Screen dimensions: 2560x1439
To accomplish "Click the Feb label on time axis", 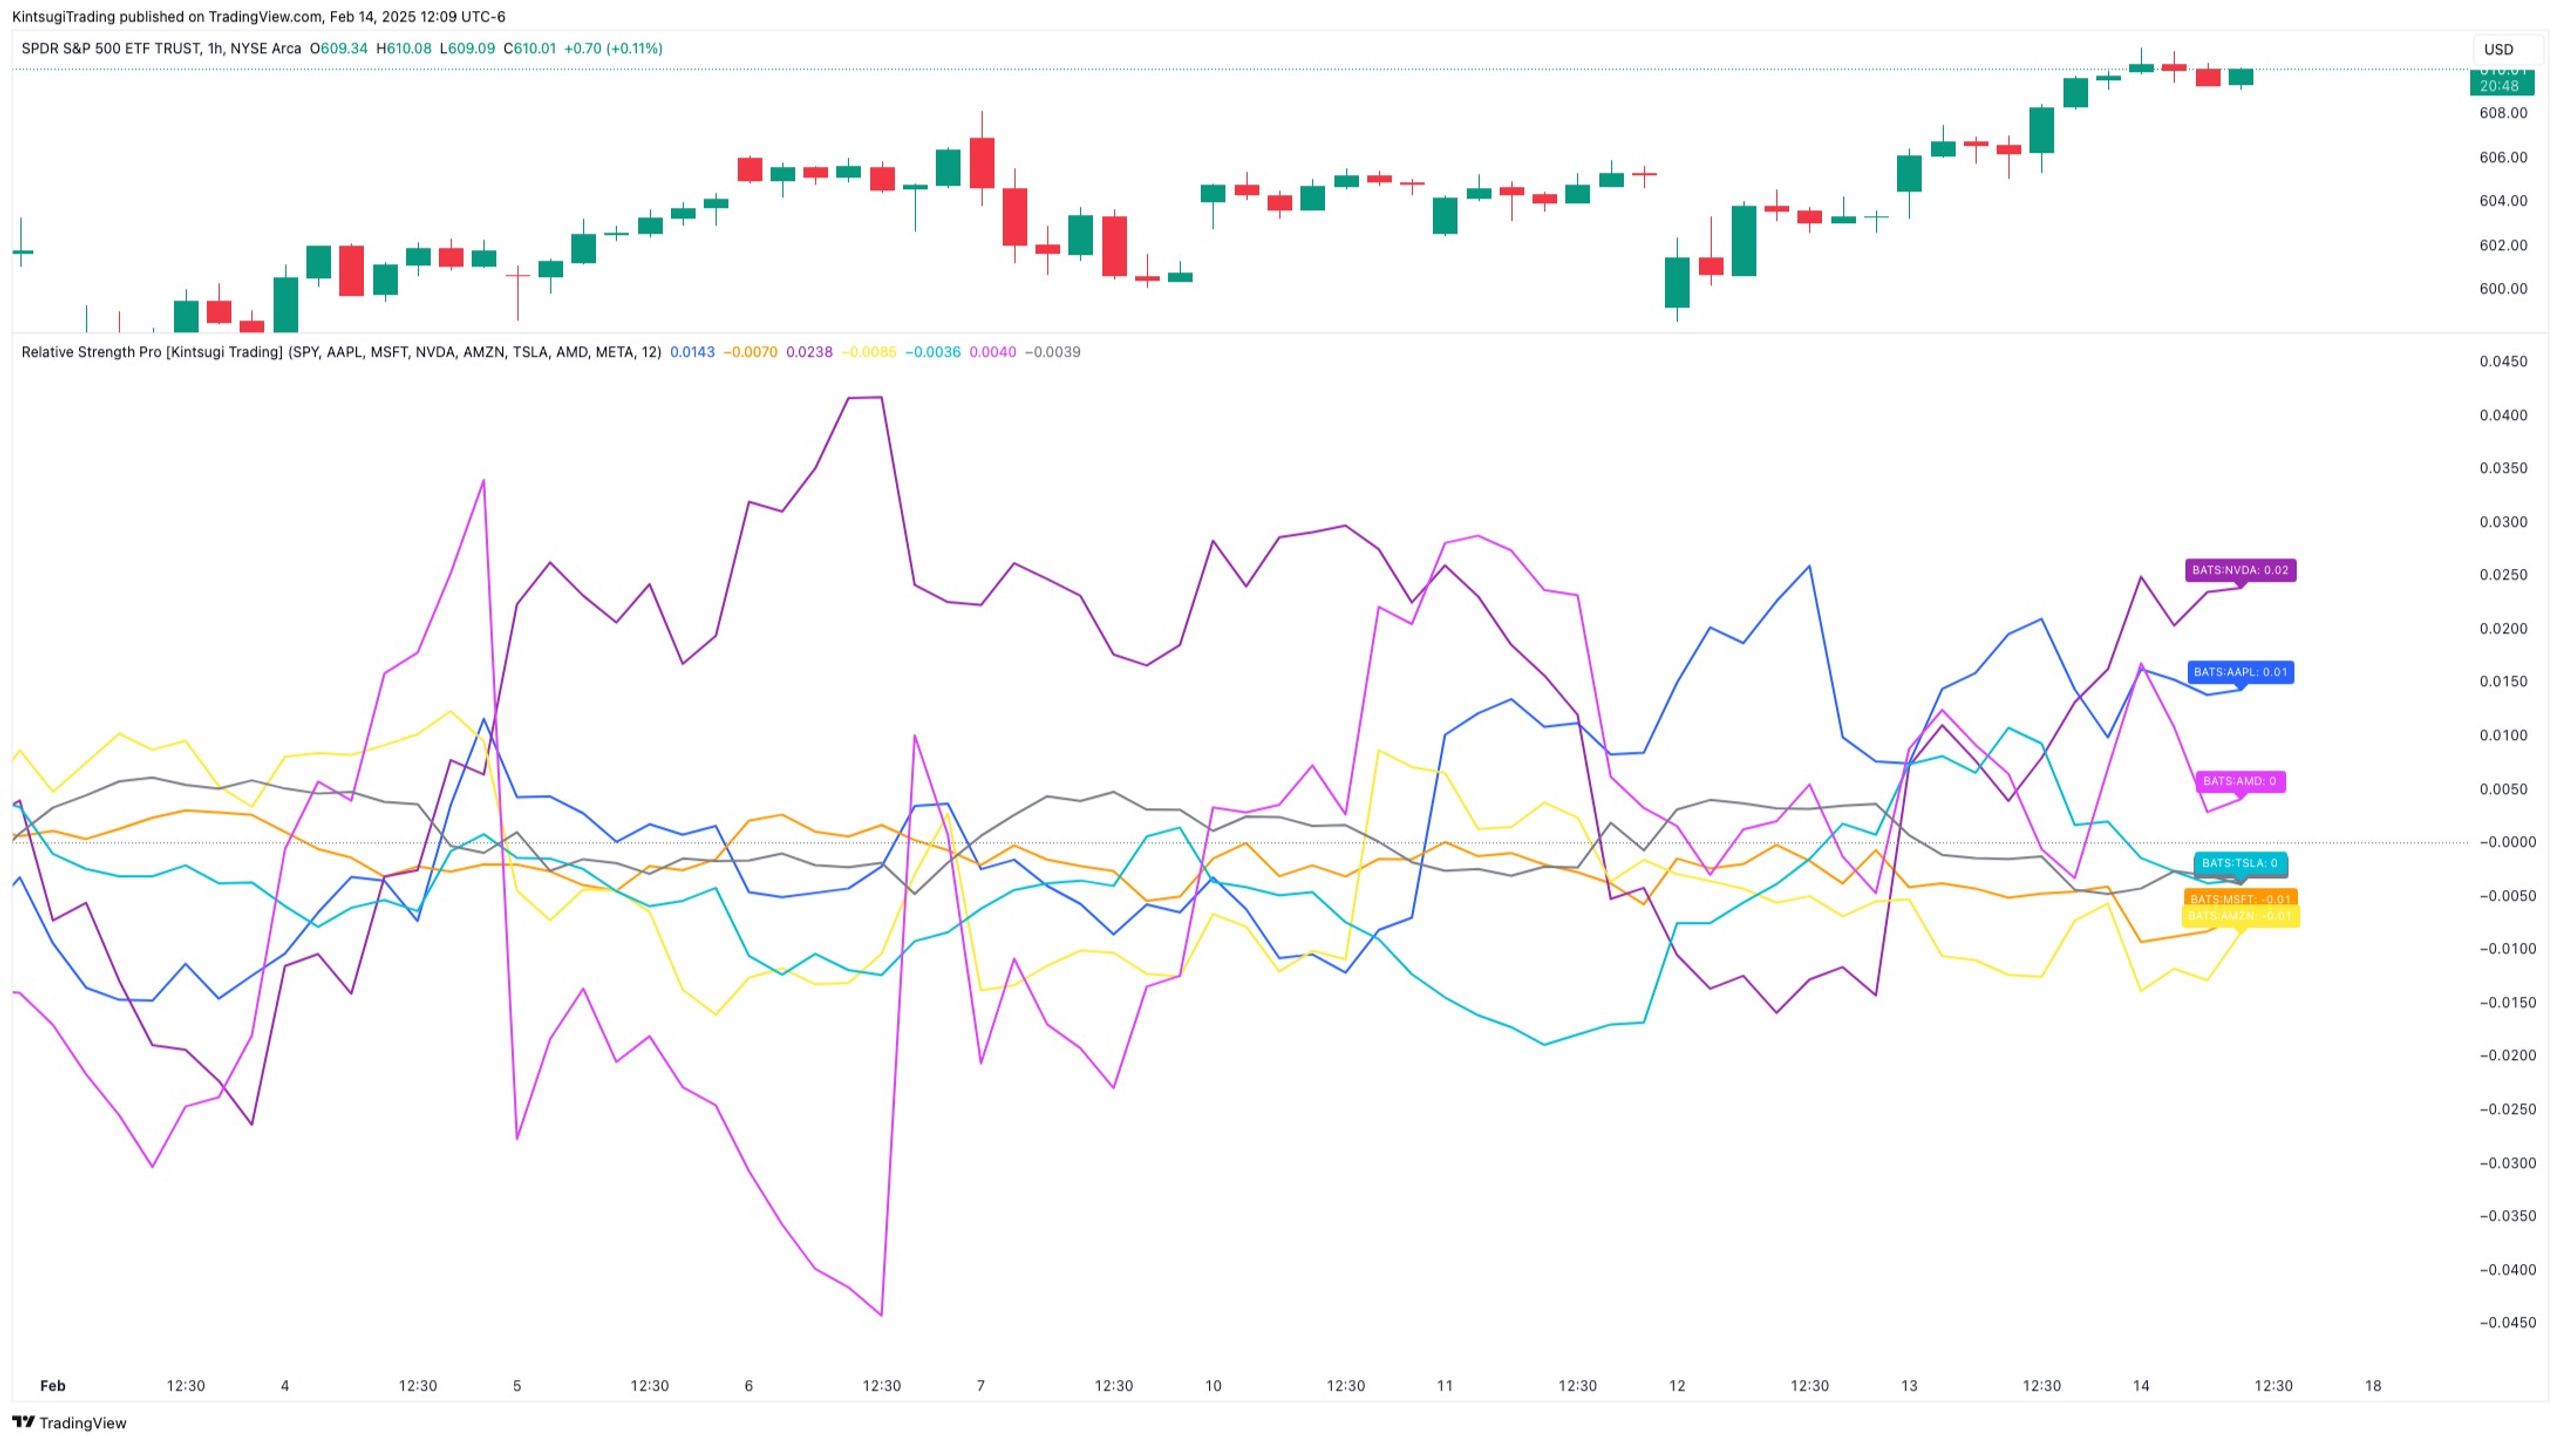I will [52, 1386].
